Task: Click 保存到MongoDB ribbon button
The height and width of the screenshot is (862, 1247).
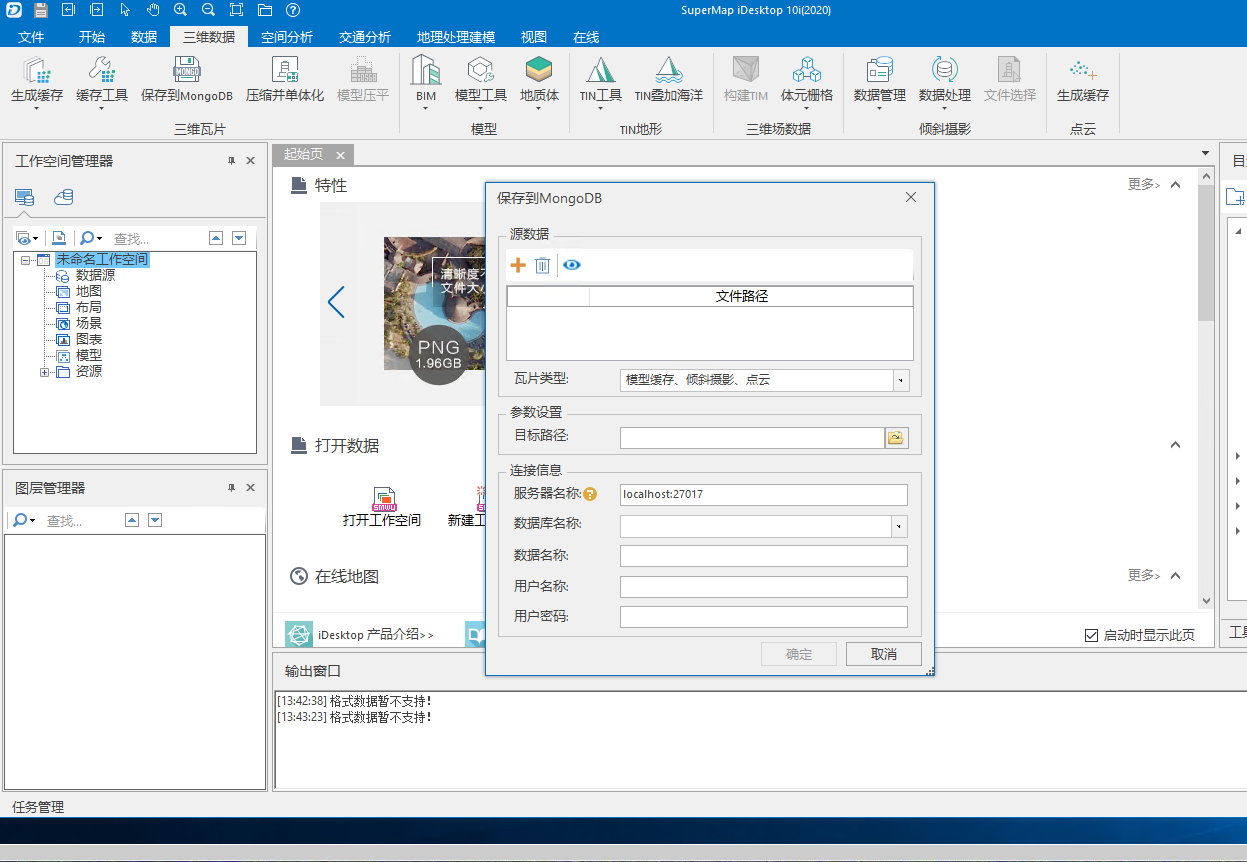Action: click(187, 80)
